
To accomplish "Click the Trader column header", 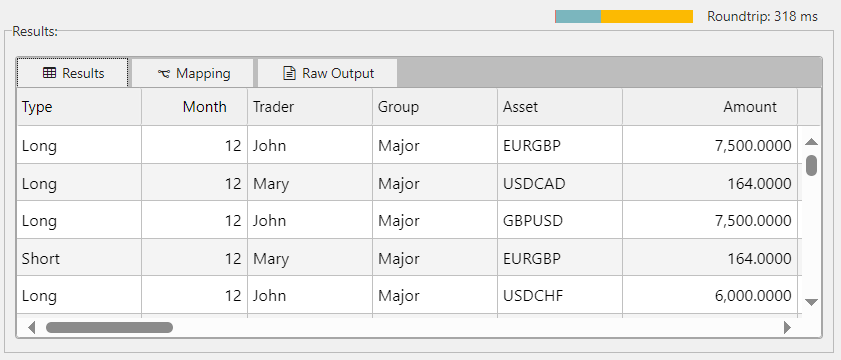I will tap(310, 107).
